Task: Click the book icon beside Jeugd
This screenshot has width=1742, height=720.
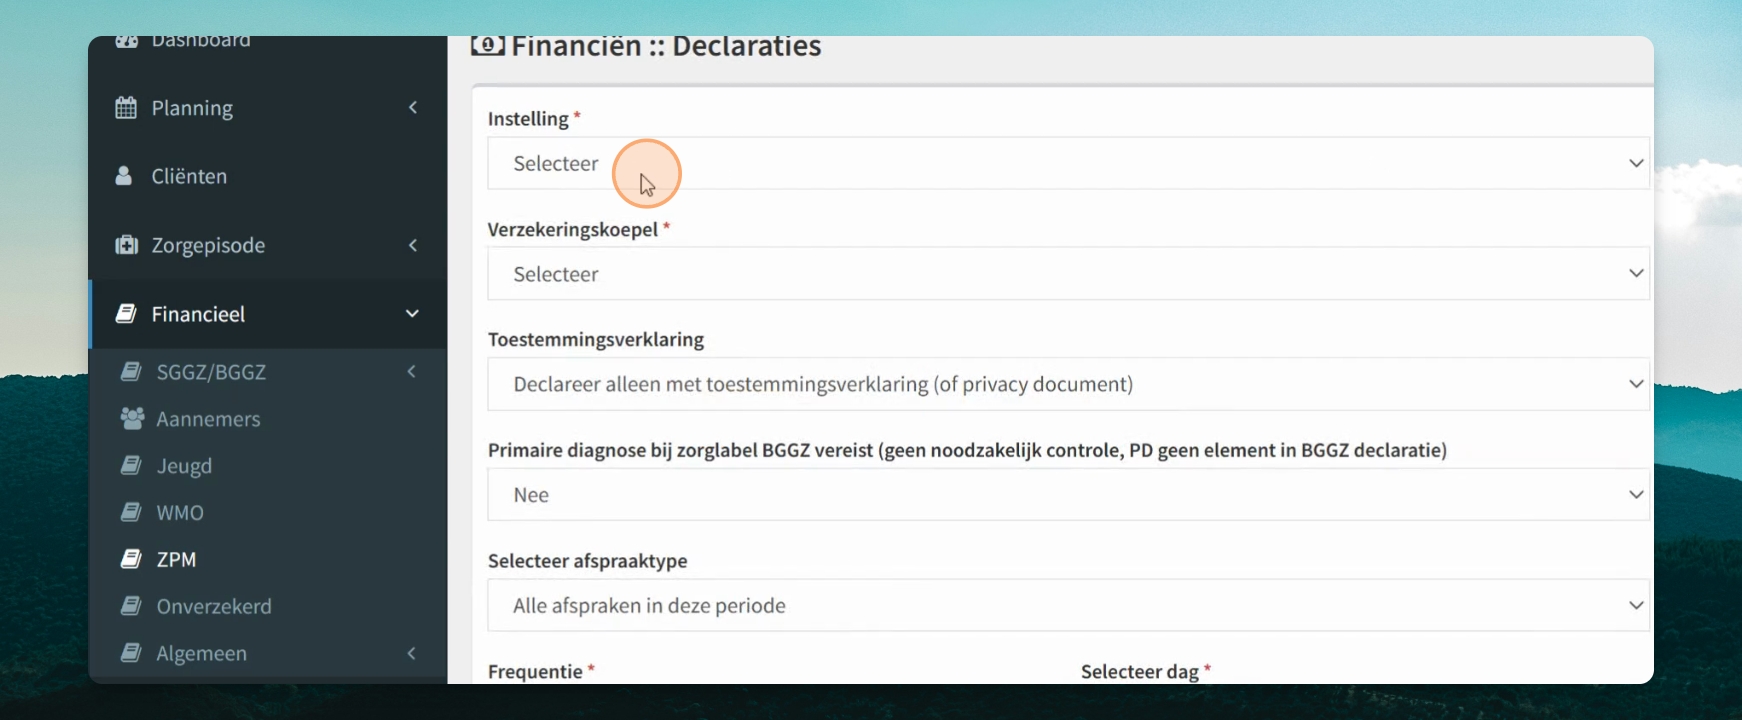Action: (131, 465)
